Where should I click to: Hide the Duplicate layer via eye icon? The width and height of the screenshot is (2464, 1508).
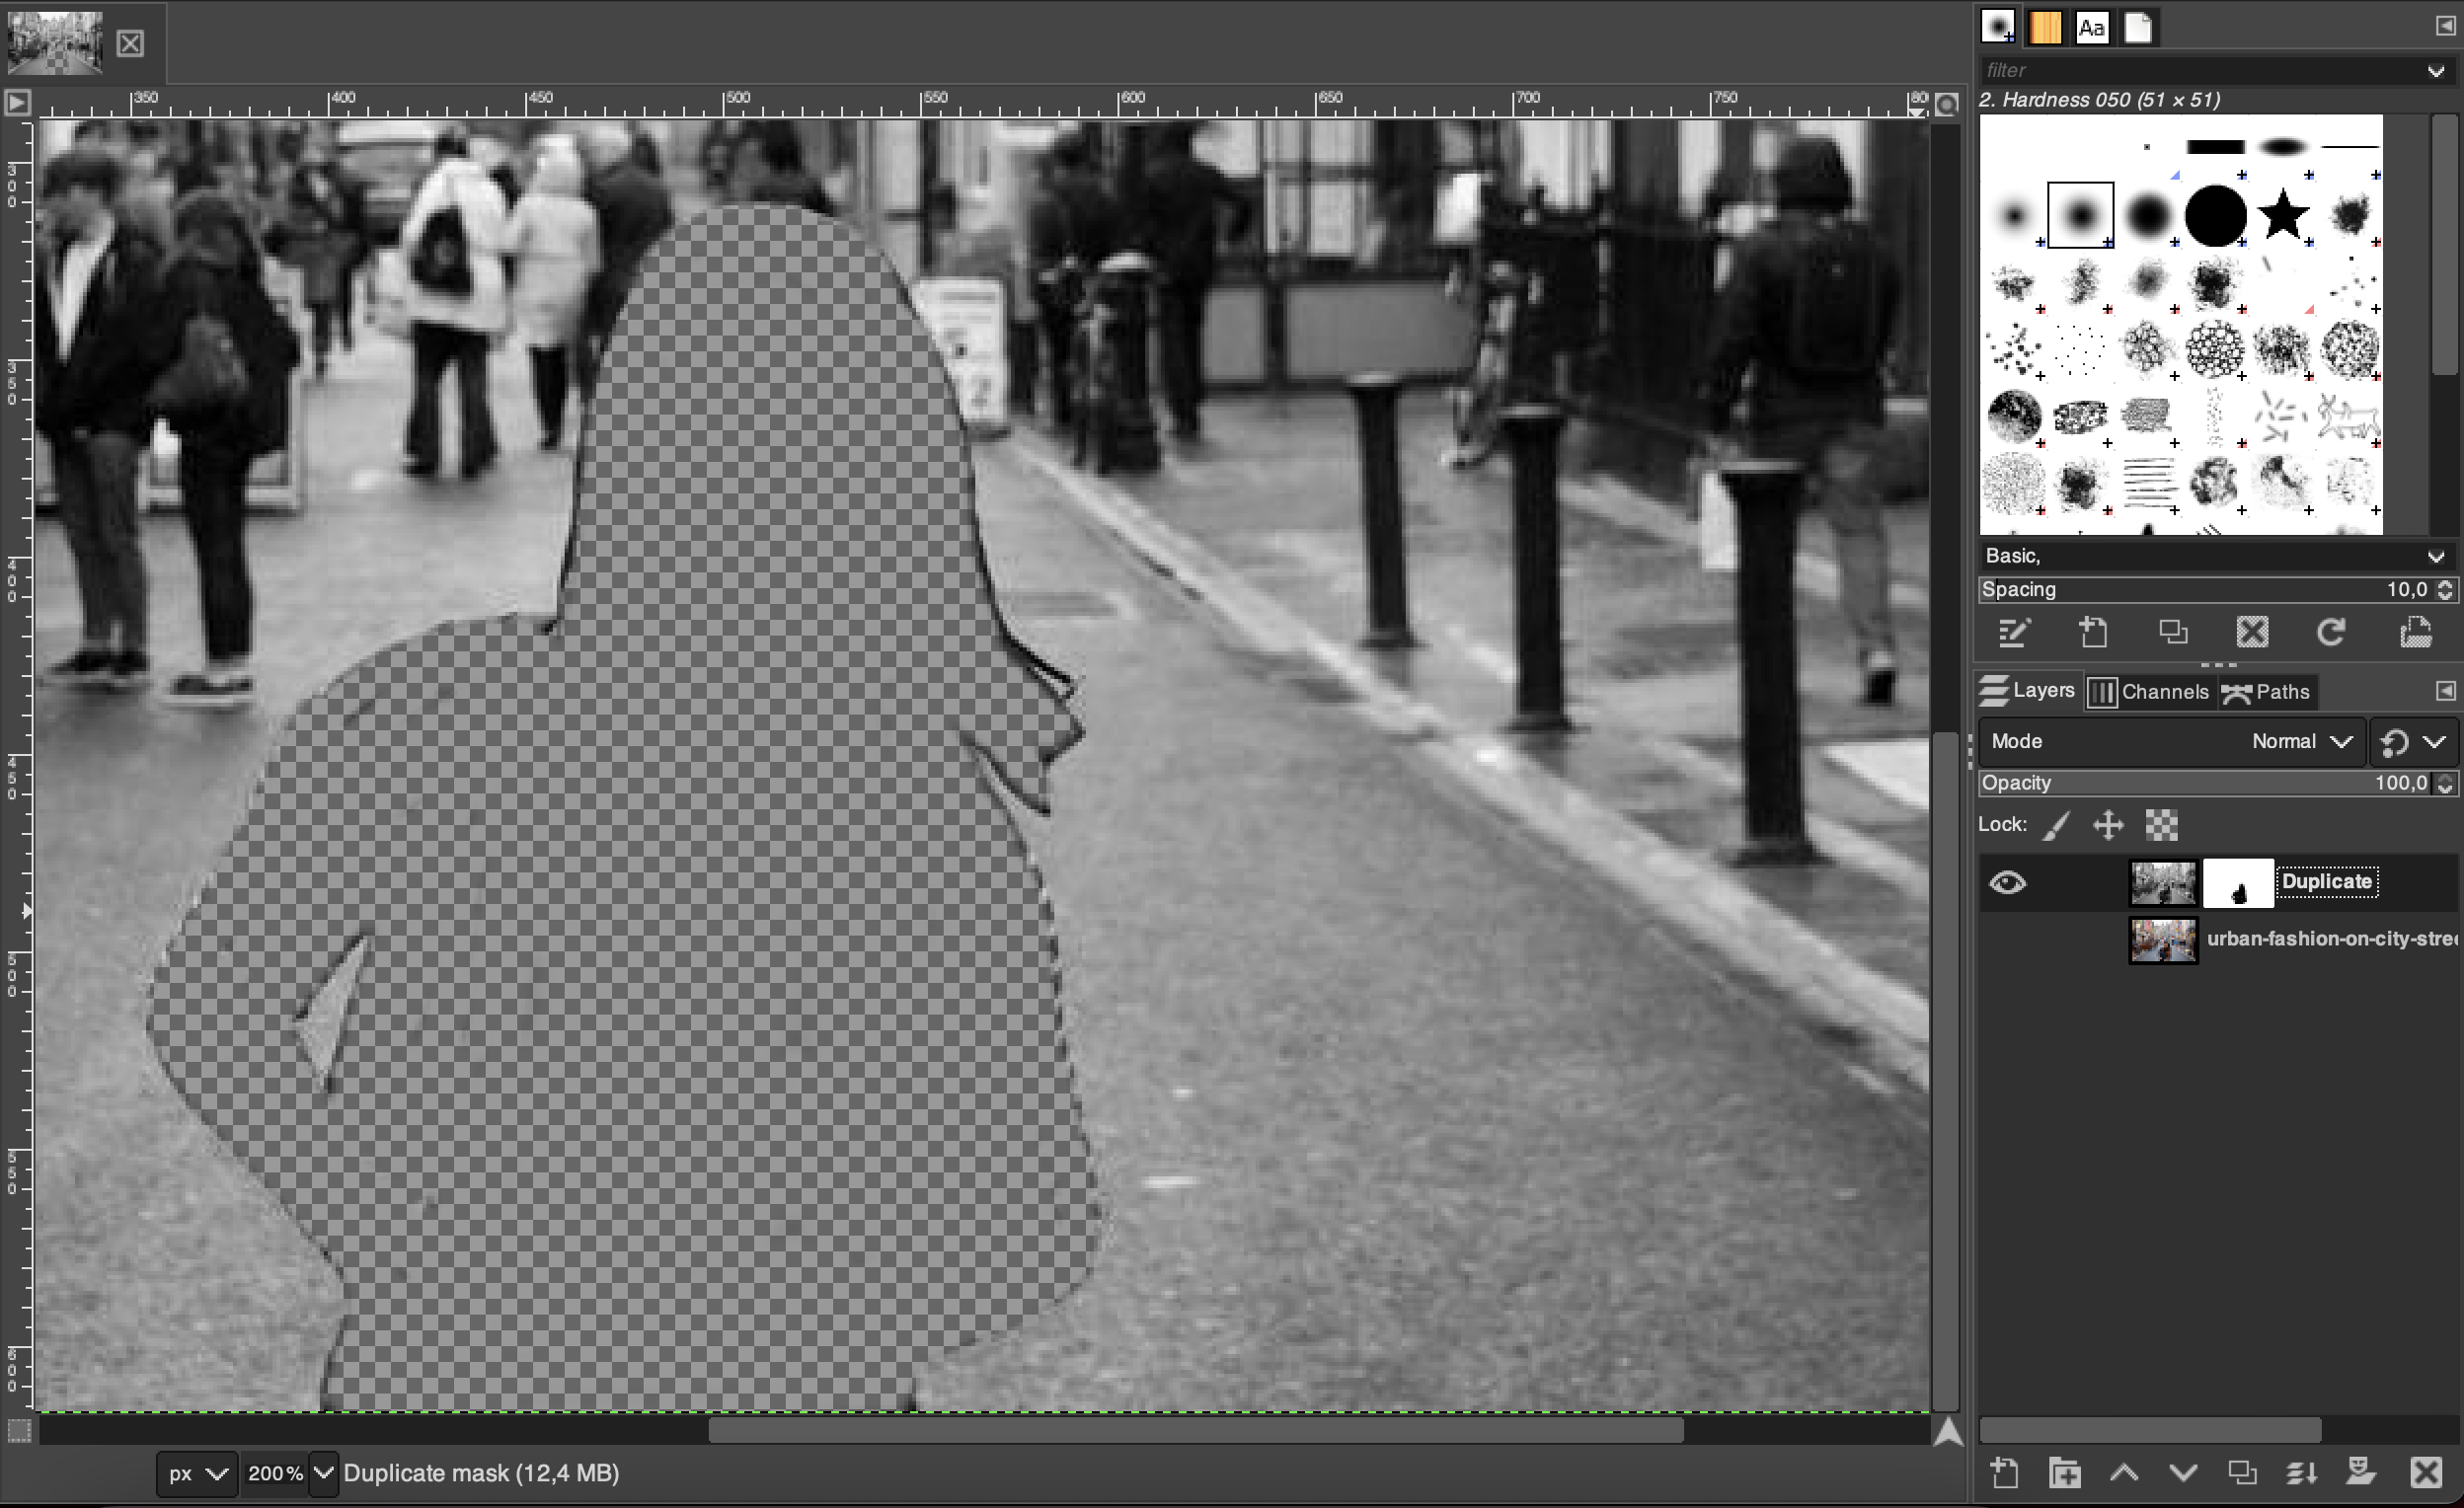click(x=2007, y=882)
